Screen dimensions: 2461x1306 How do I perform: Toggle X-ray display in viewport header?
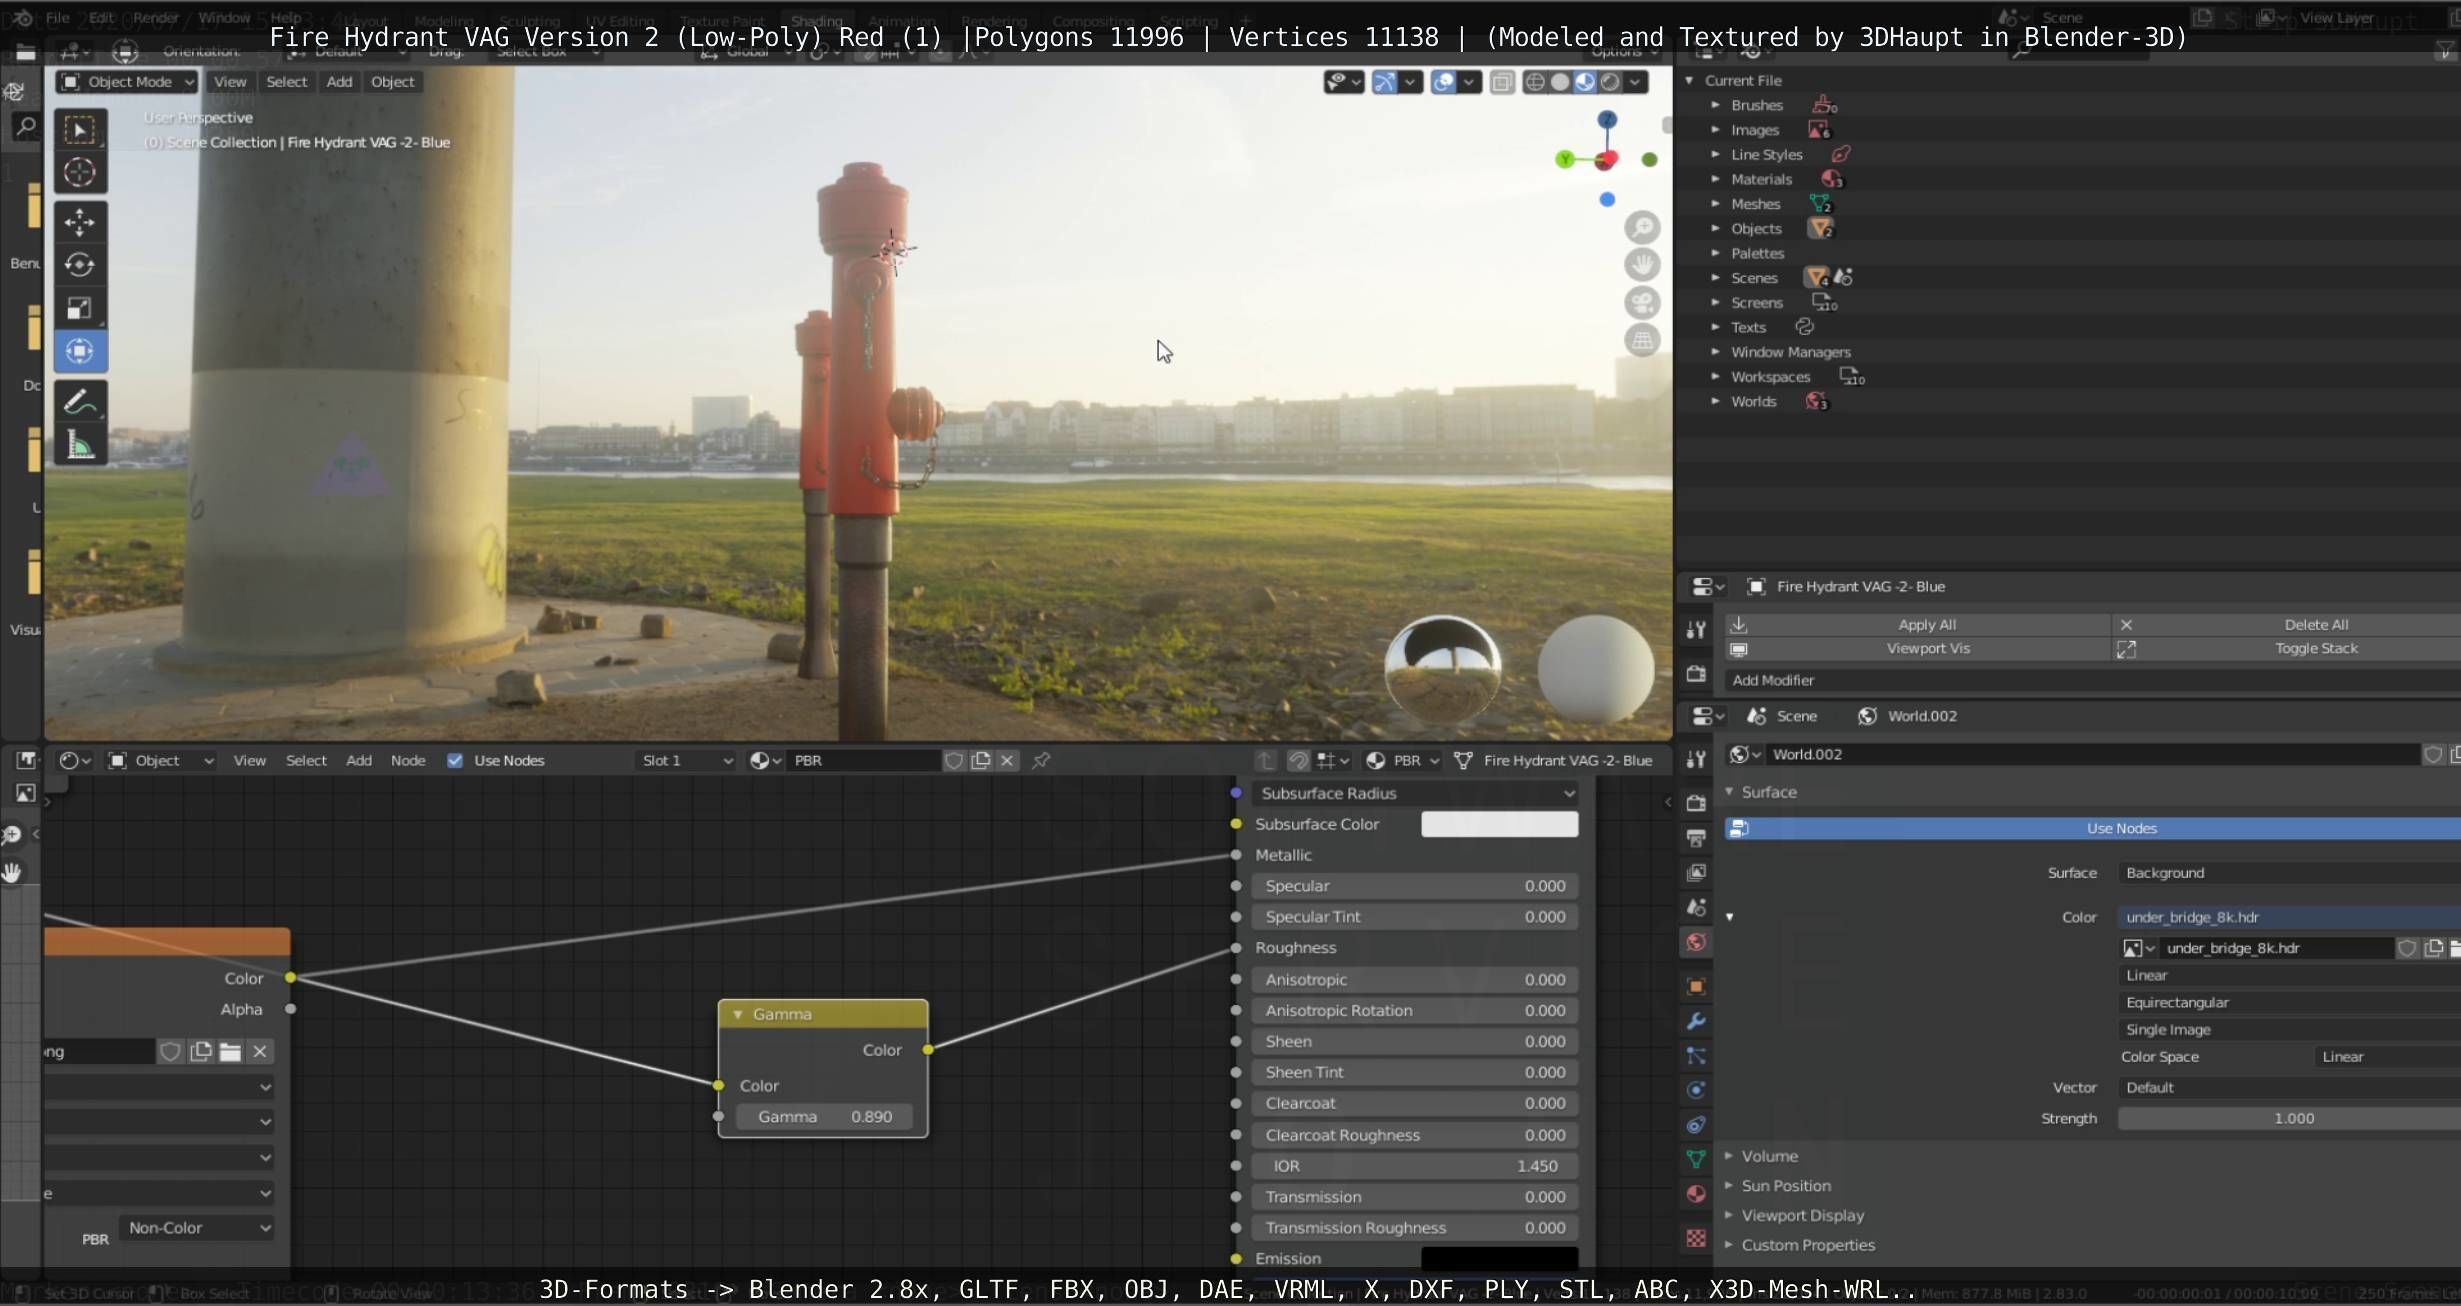coord(1502,82)
